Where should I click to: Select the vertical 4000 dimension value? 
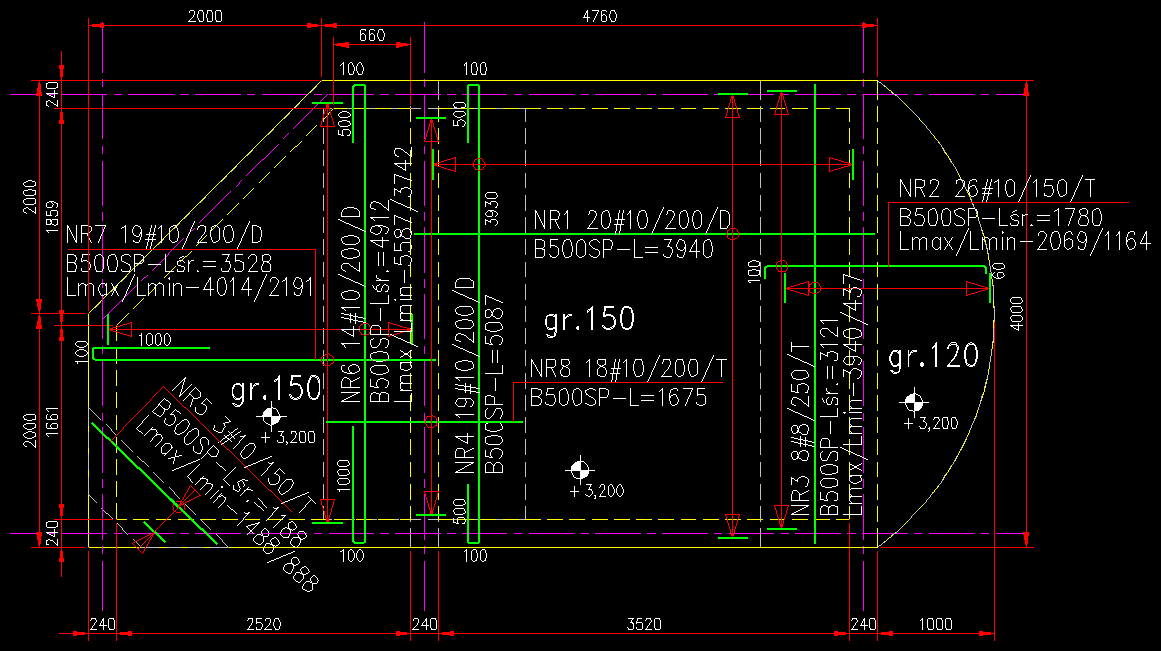click(1017, 313)
